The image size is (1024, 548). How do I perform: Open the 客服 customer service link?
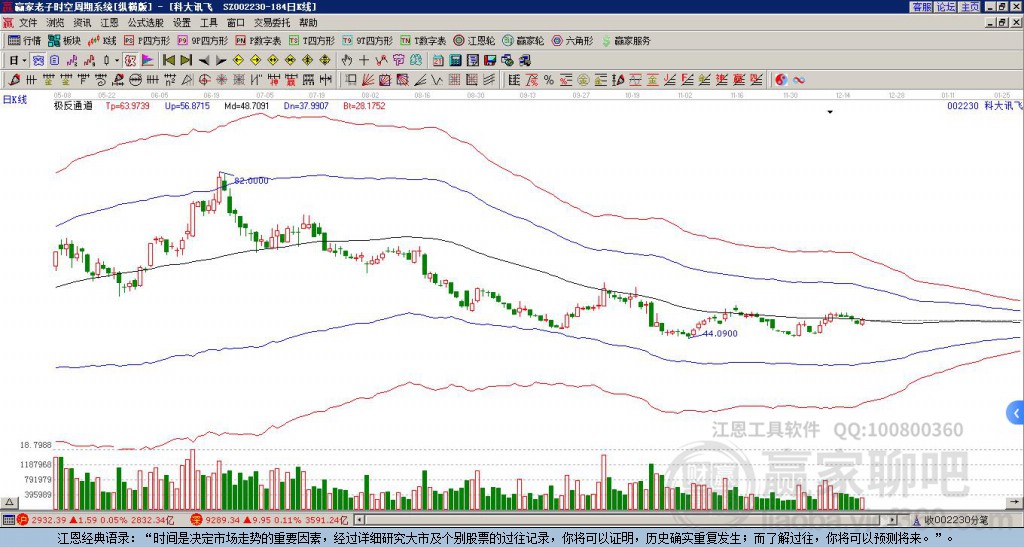pyautogui.click(x=922, y=7)
